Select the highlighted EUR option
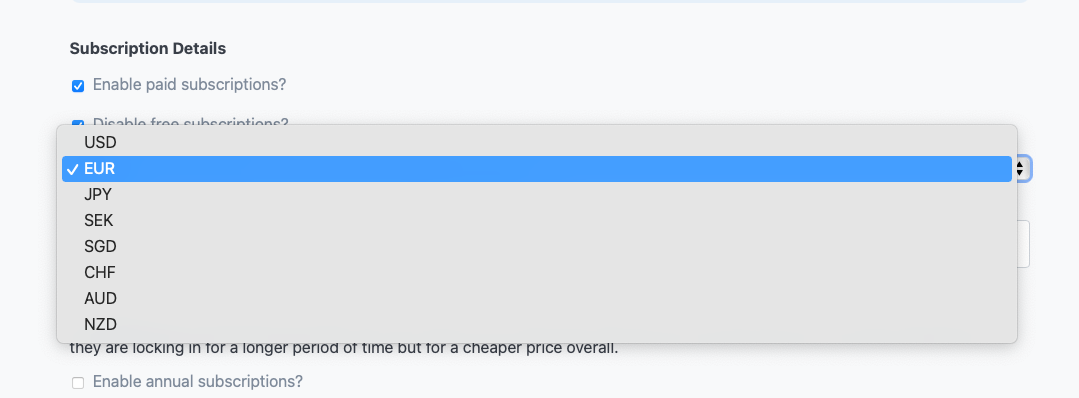Image resolution: width=1079 pixels, height=398 pixels. pyautogui.click(x=537, y=169)
